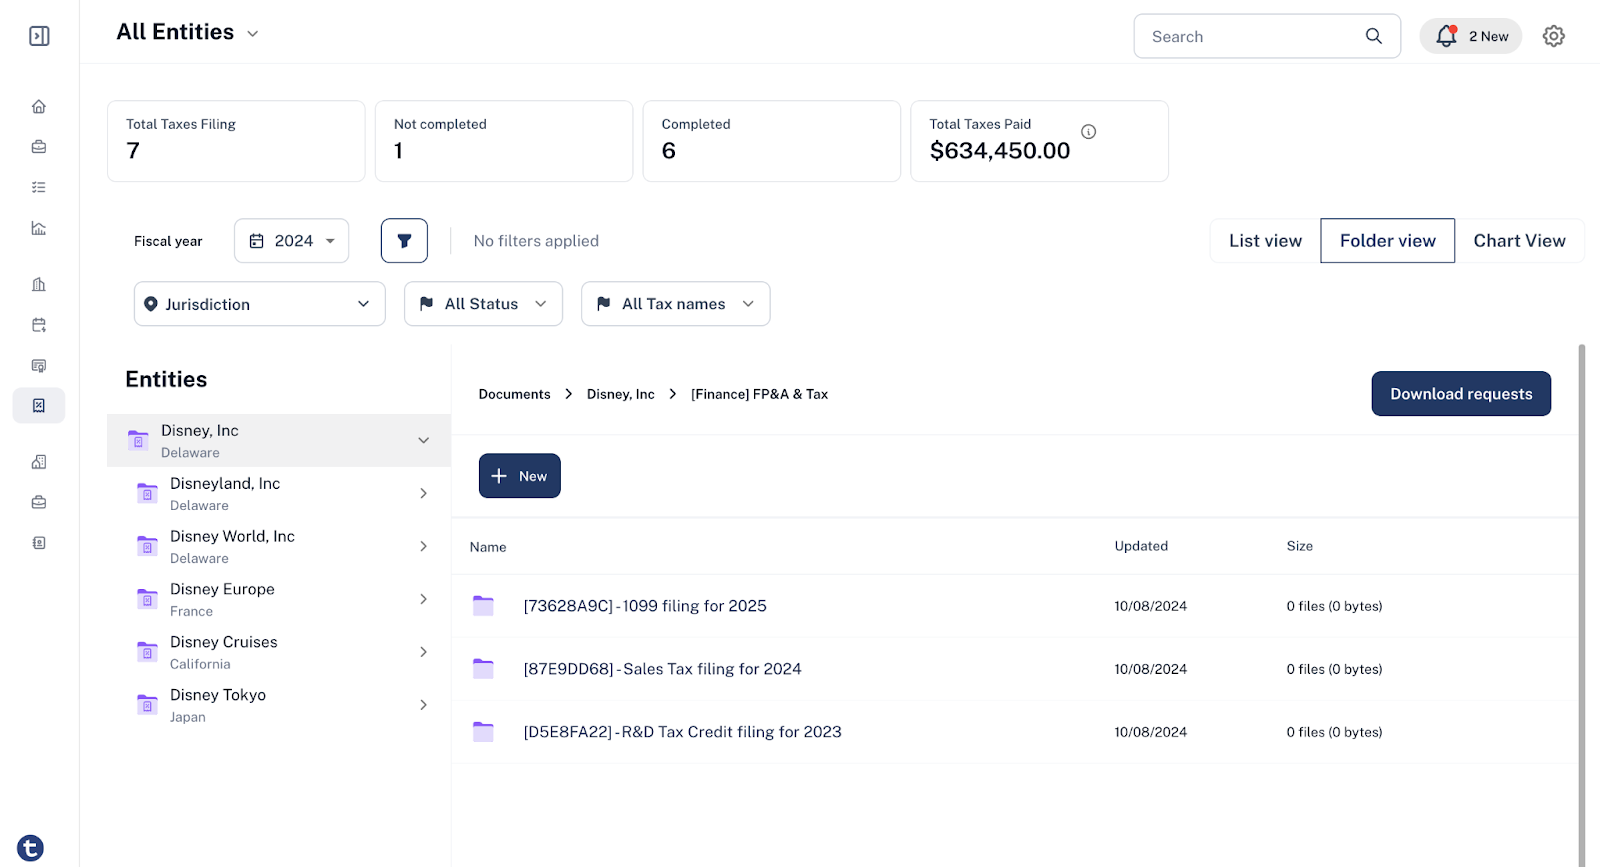The image size is (1600, 867).
Task: Click the folder icon for Sales Tax filing
Action: pyautogui.click(x=483, y=668)
